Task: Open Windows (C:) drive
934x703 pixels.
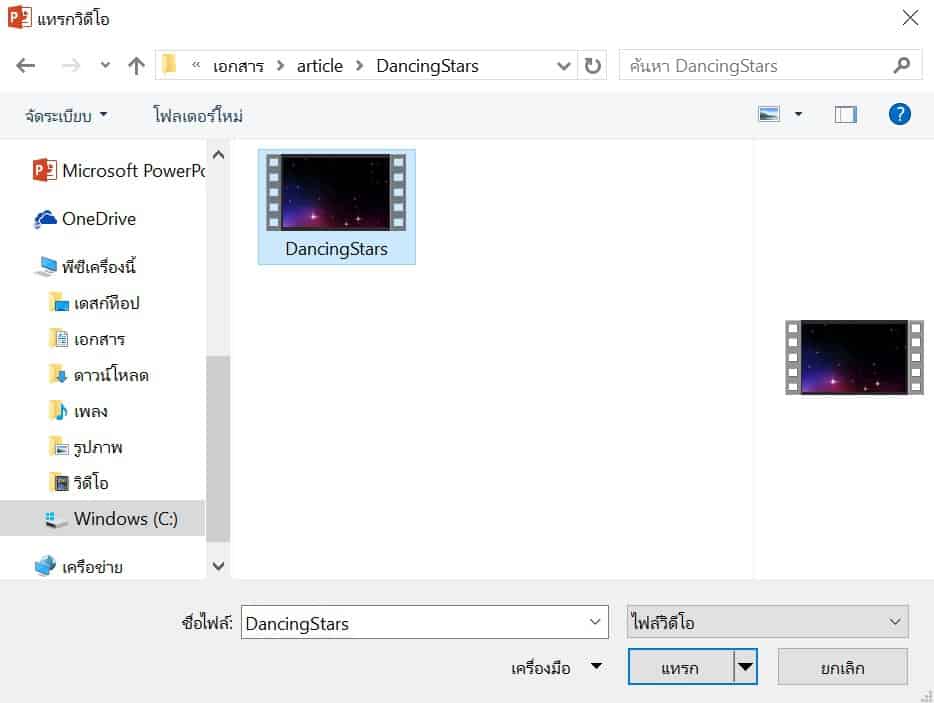Action: click(124, 519)
